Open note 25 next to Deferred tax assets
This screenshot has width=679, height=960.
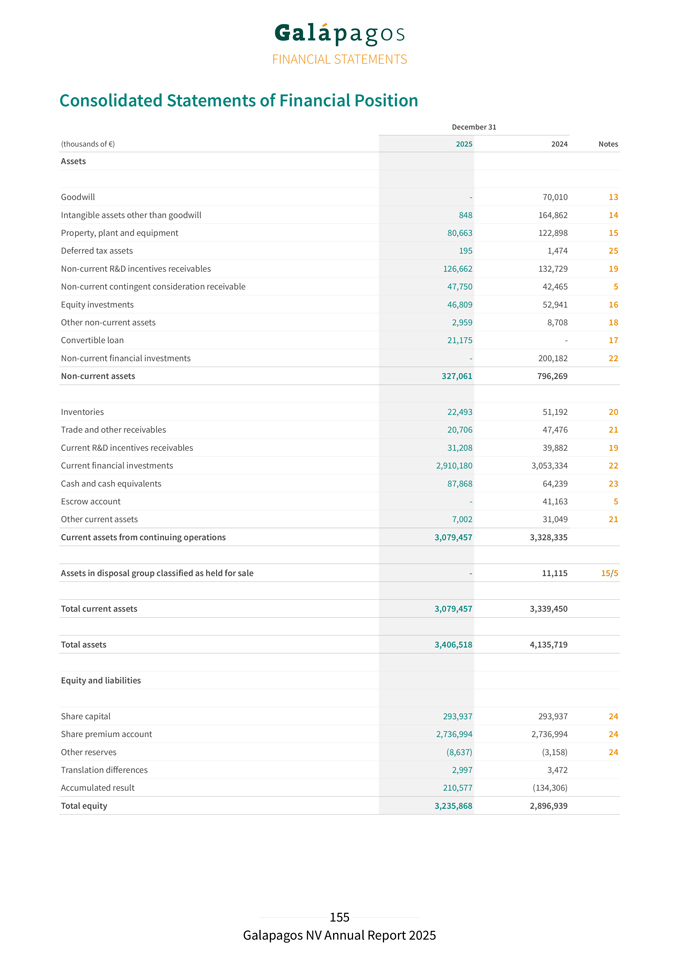(613, 251)
